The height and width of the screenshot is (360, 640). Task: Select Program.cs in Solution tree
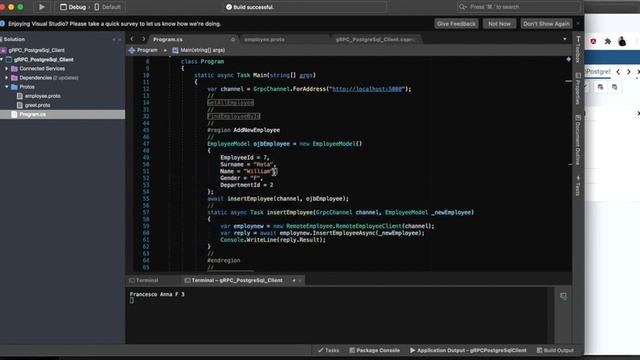coord(62,114)
